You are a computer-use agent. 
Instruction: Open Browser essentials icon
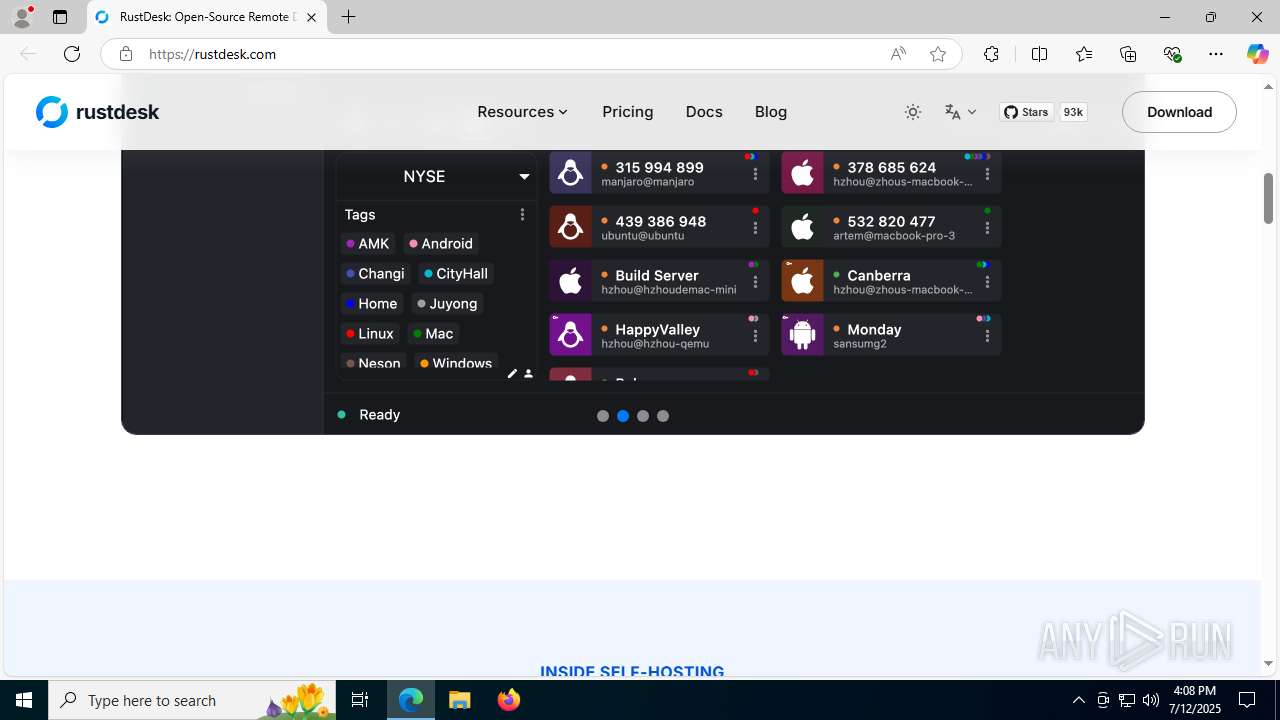coord(1173,54)
